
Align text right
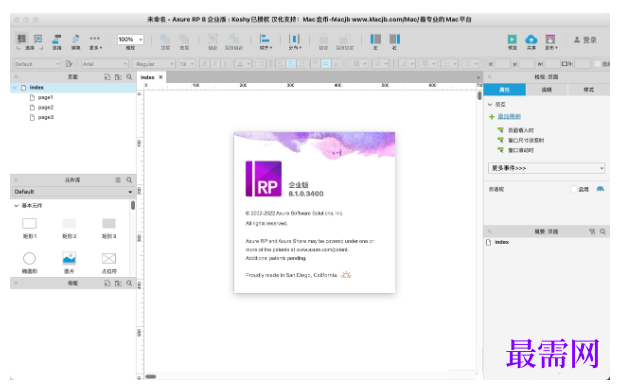point(302,64)
